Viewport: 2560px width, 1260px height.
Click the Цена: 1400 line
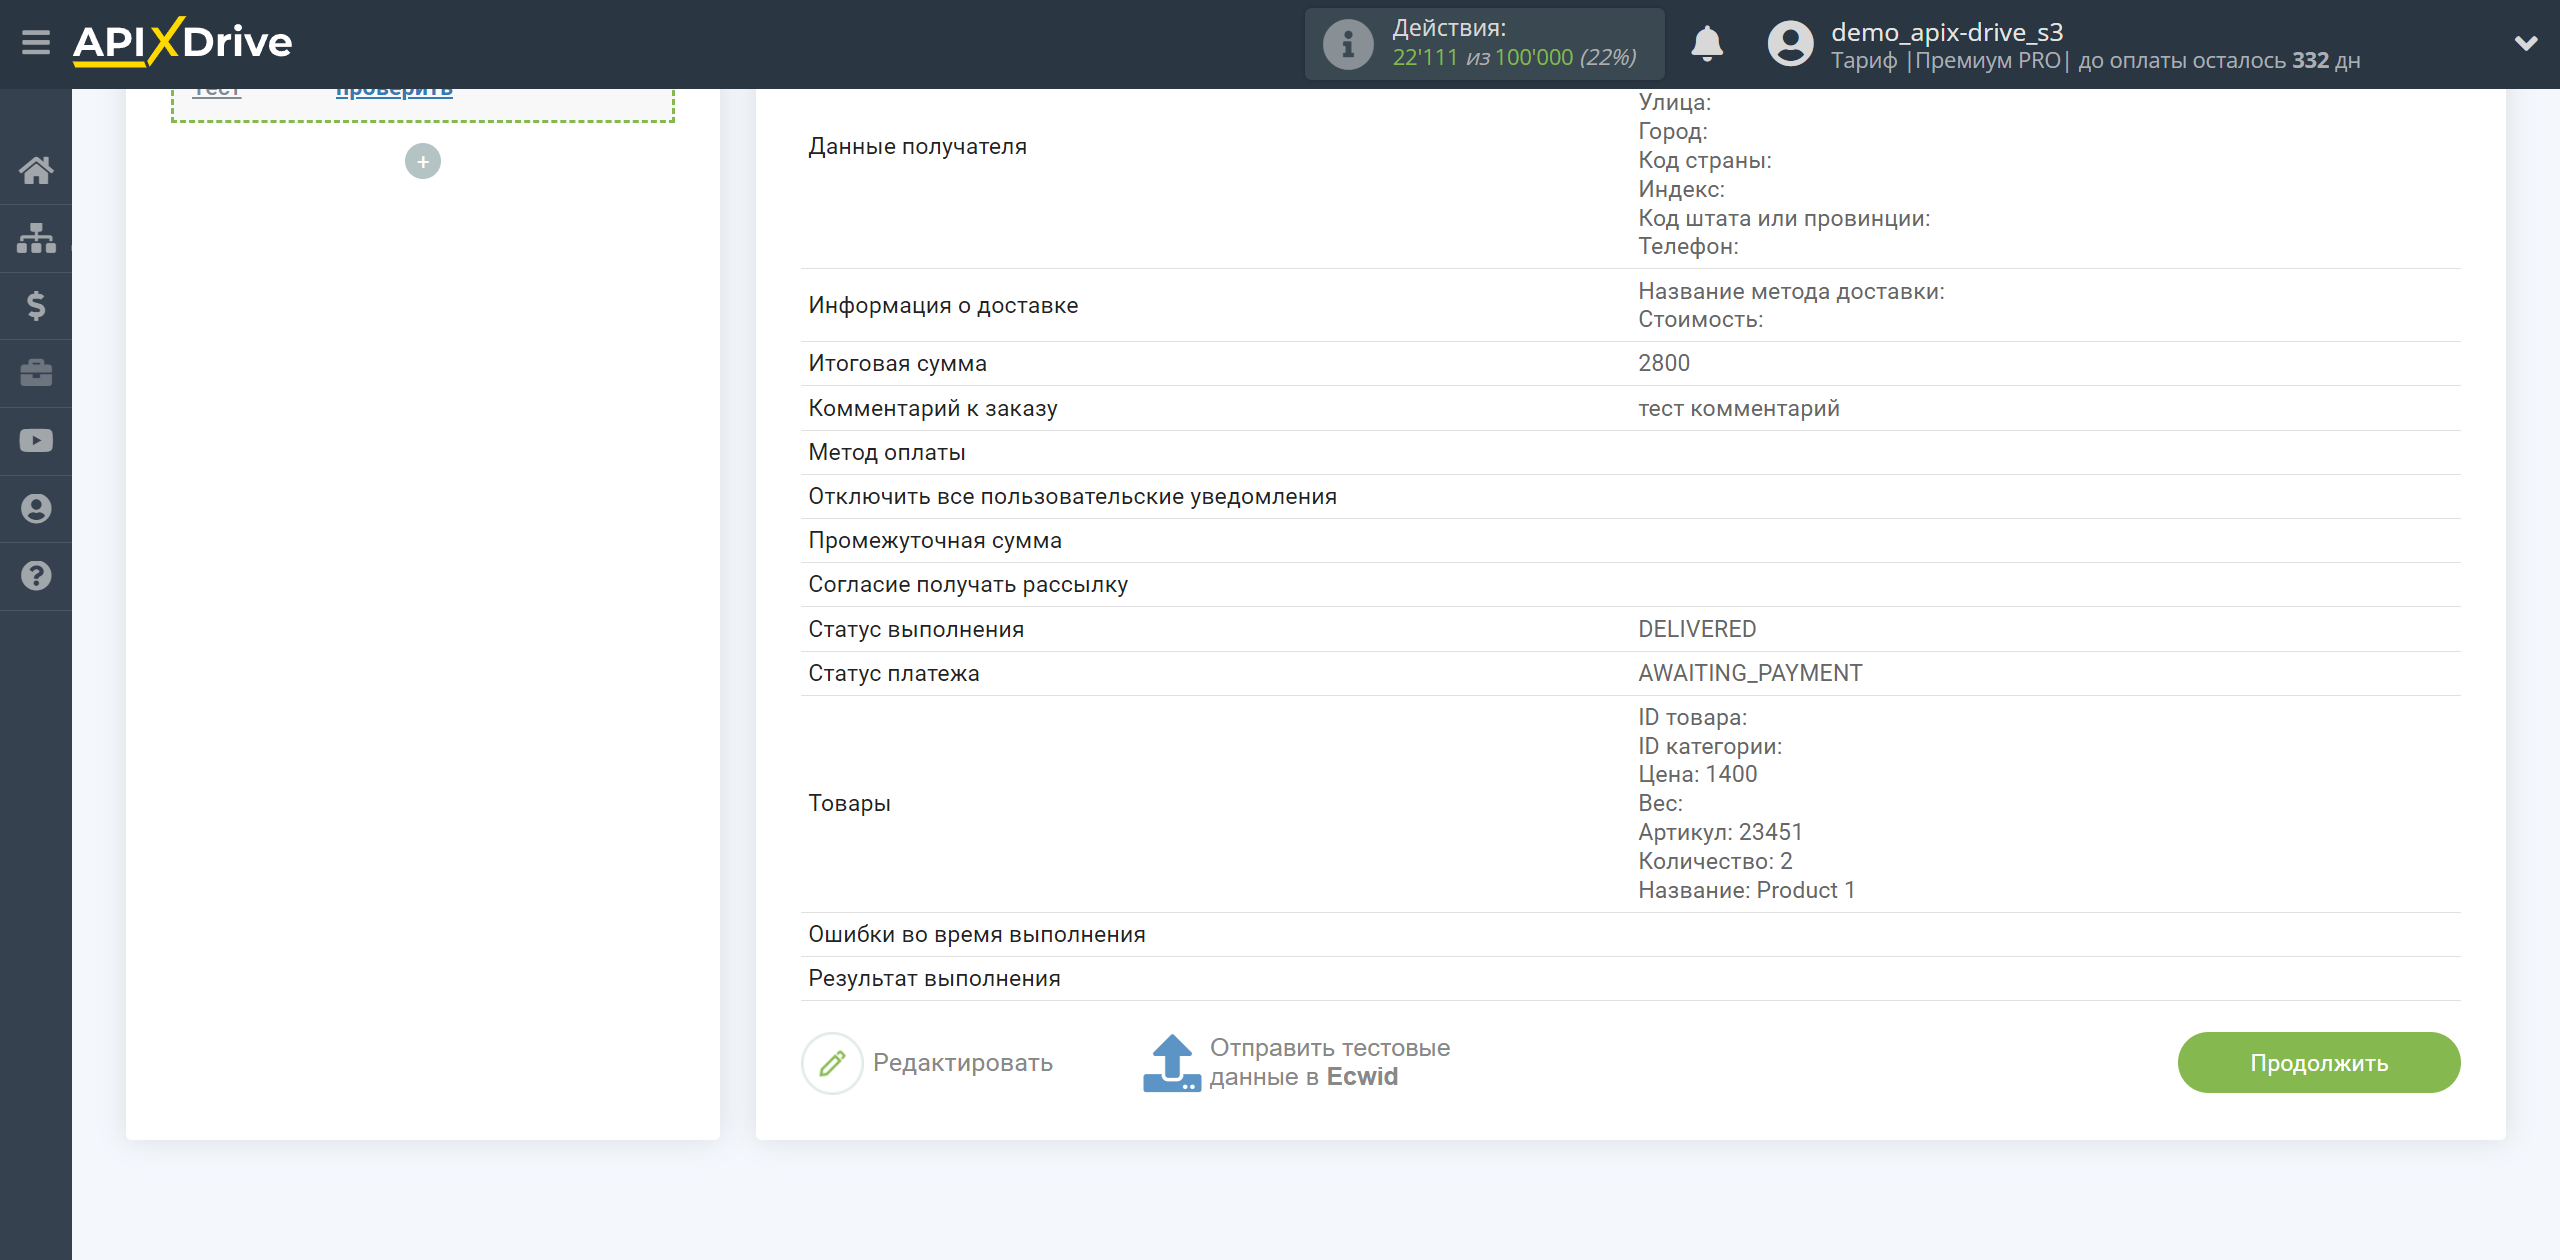click(x=1697, y=774)
